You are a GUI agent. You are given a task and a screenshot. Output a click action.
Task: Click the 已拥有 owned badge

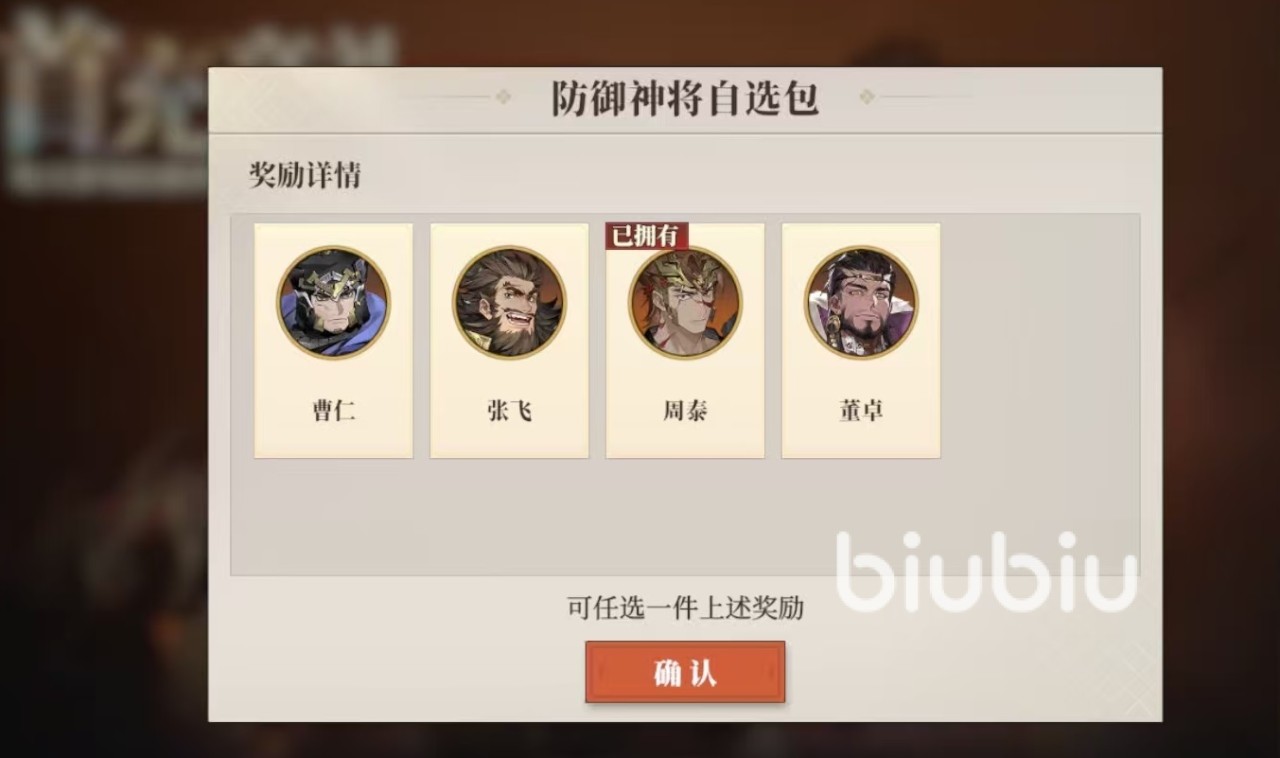(647, 236)
